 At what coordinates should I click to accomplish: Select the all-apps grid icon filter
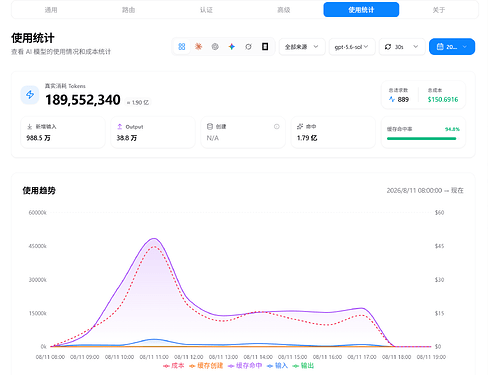coord(182,47)
